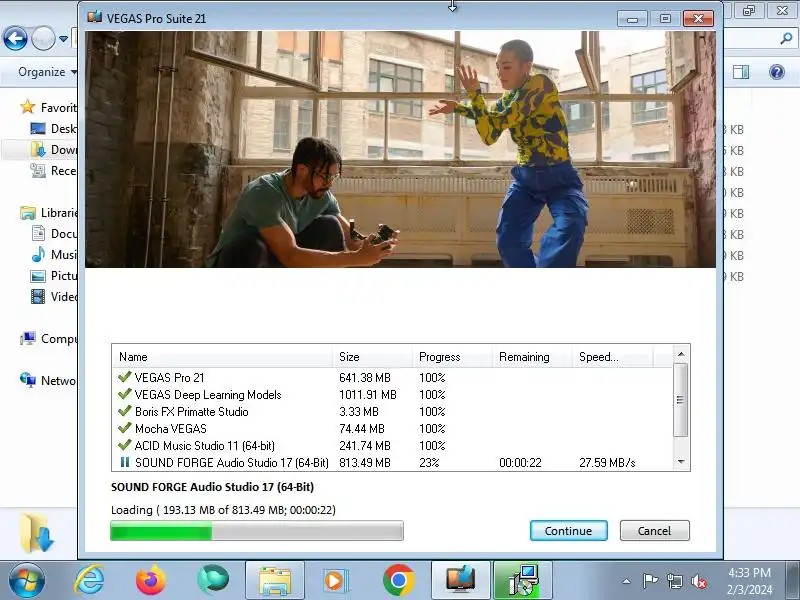
Task: Open Music library in the Explorer sidebar
Action: [x=54, y=254]
